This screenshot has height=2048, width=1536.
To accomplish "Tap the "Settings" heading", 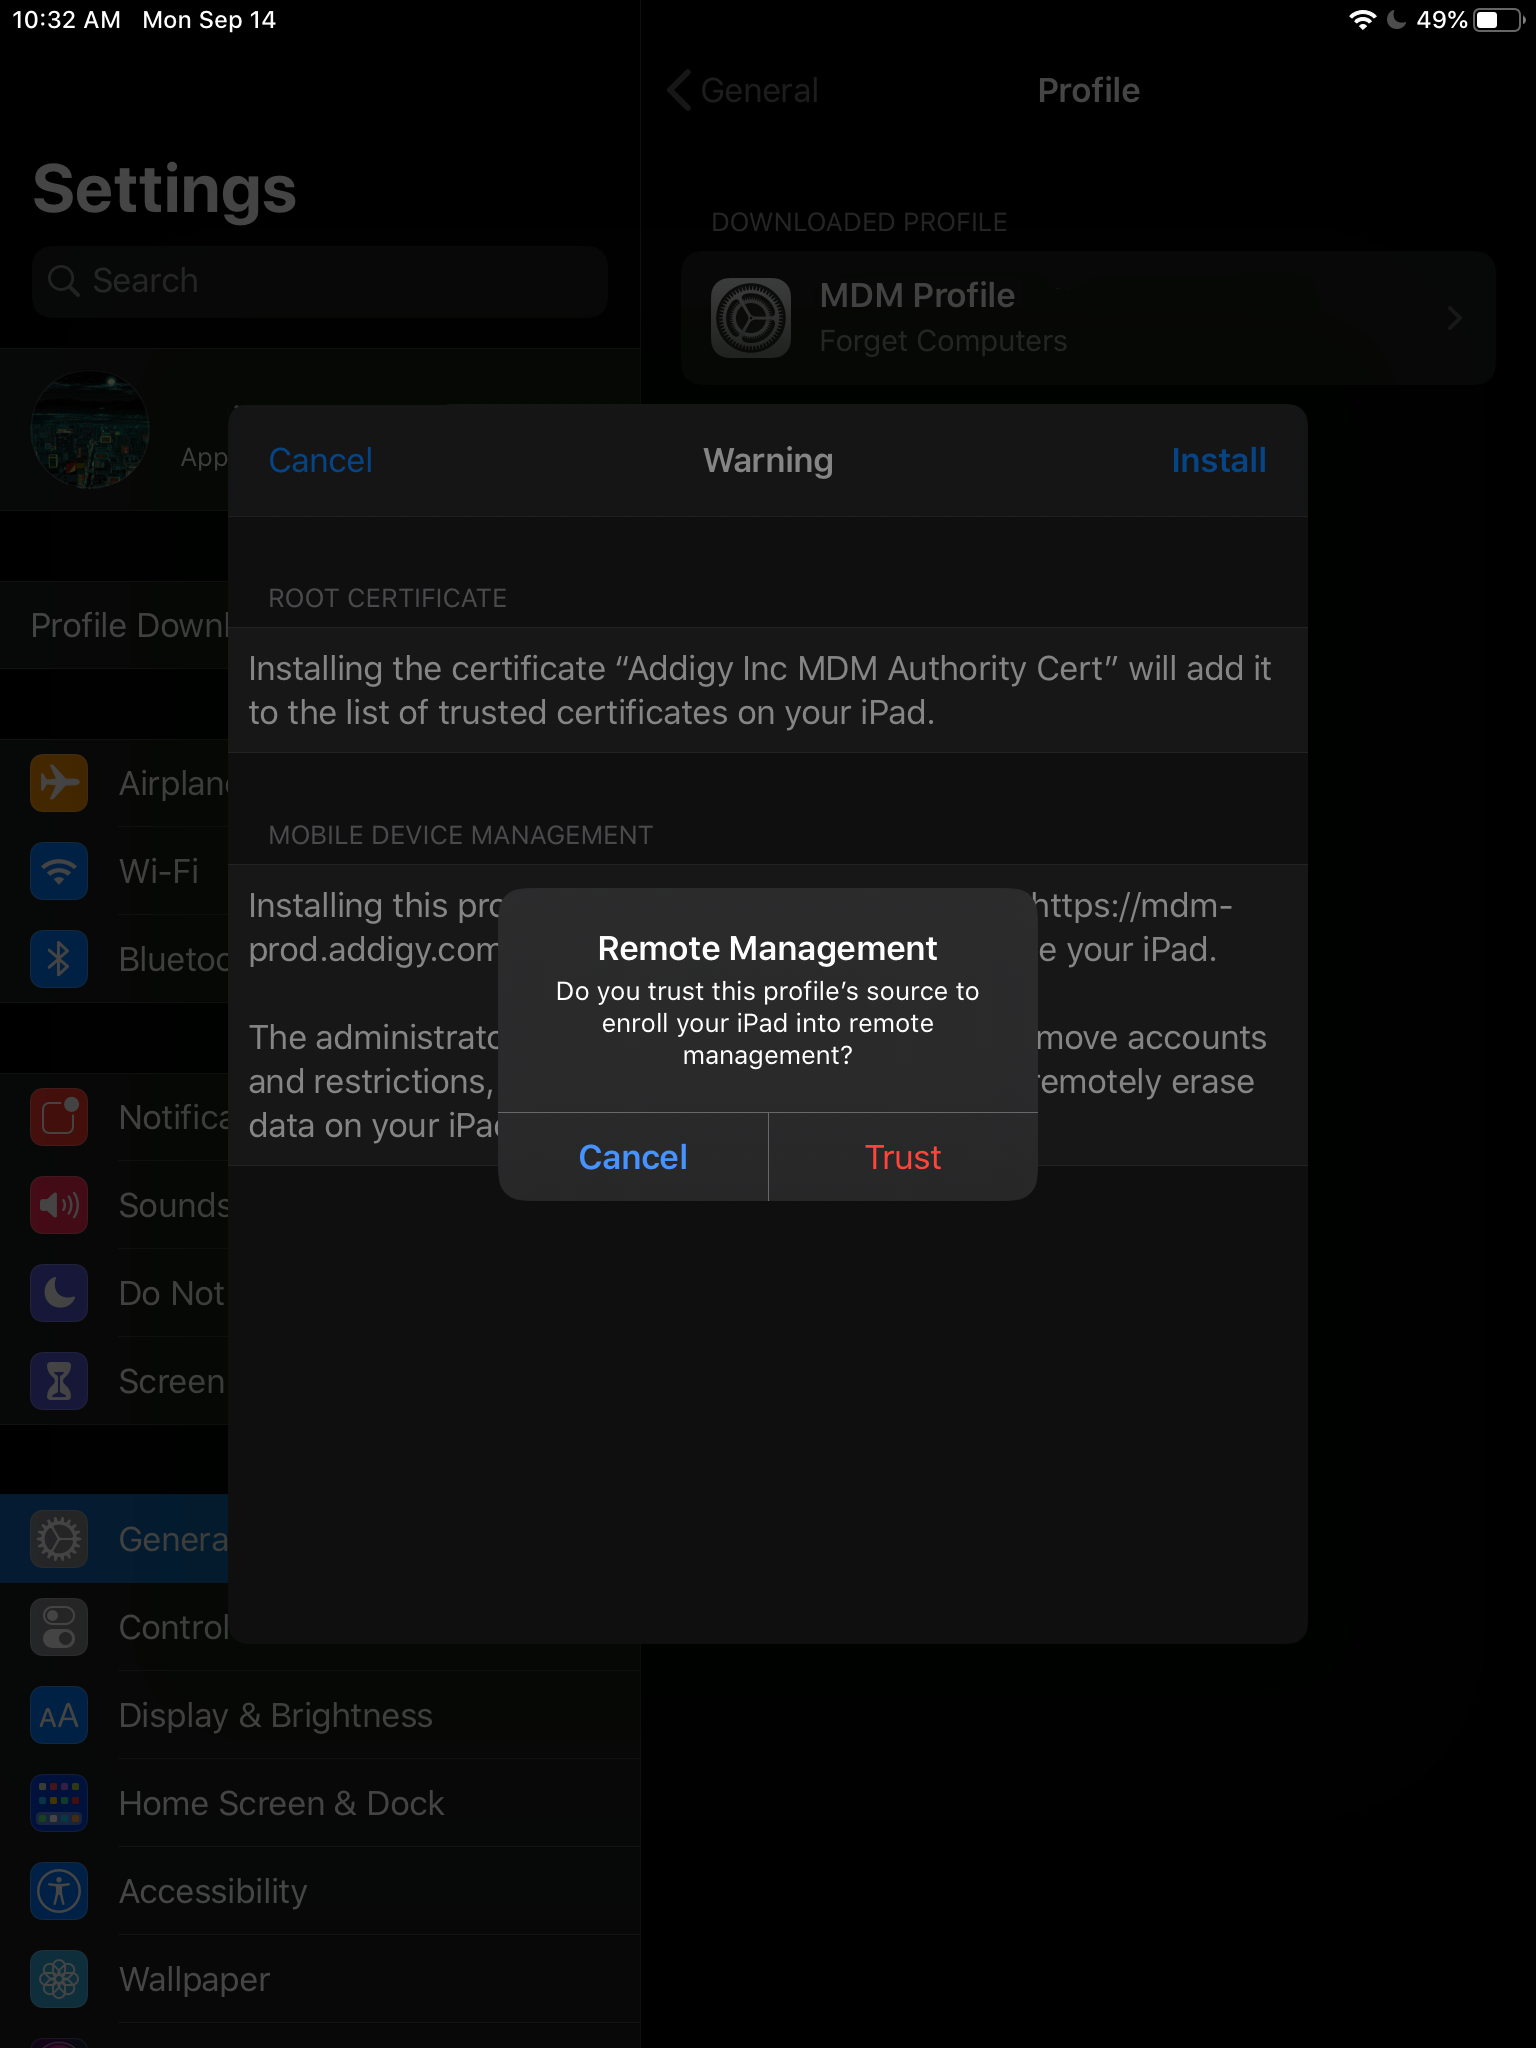I will [165, 189].
